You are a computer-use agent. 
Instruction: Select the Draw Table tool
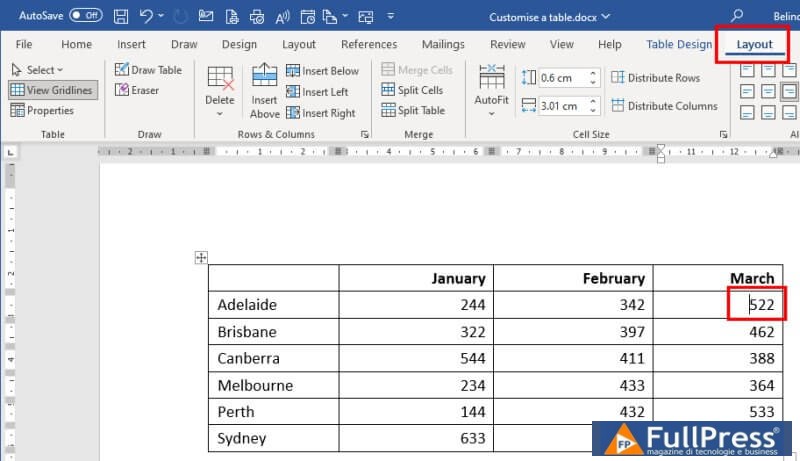tap(148, 70)
